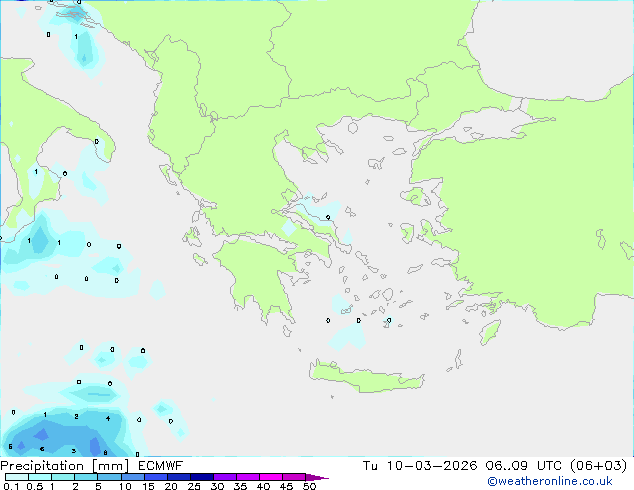Image resolution: width=634 pixels, height=490 pixels.
Task: Click the precipitation value '3' on the map
Action: pyautogui.click(x=74, y=451)
